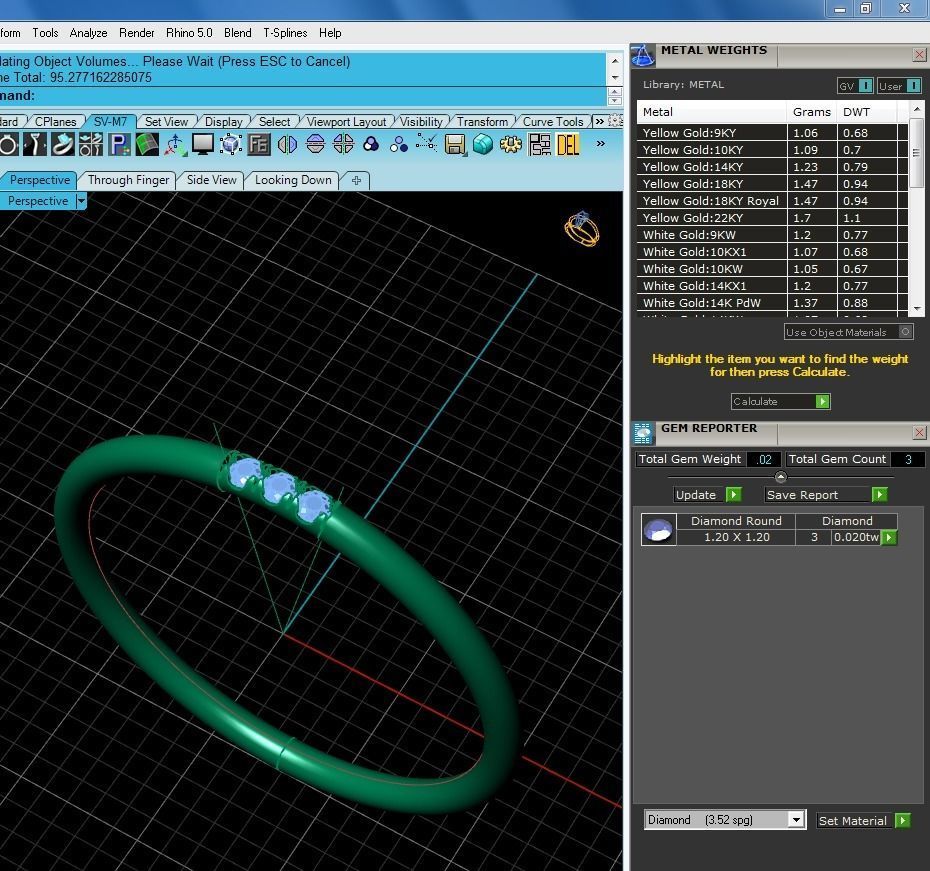
Task: Click the Save Report button
Action: tap(825, 494)
